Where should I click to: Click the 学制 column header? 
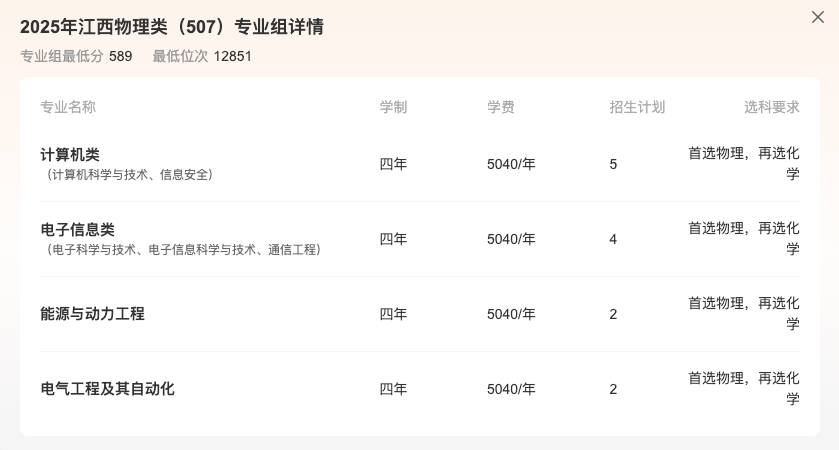click(393, 107)
